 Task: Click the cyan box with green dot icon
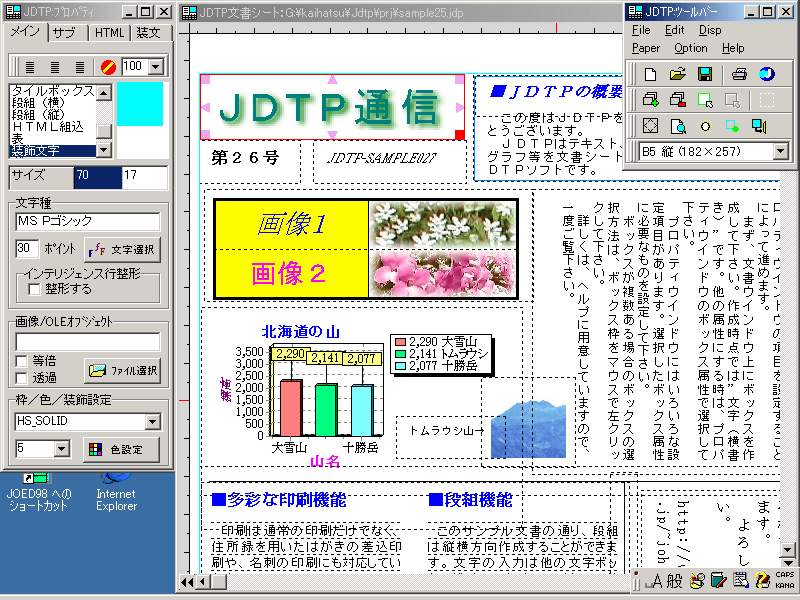[x=733, y=126]
